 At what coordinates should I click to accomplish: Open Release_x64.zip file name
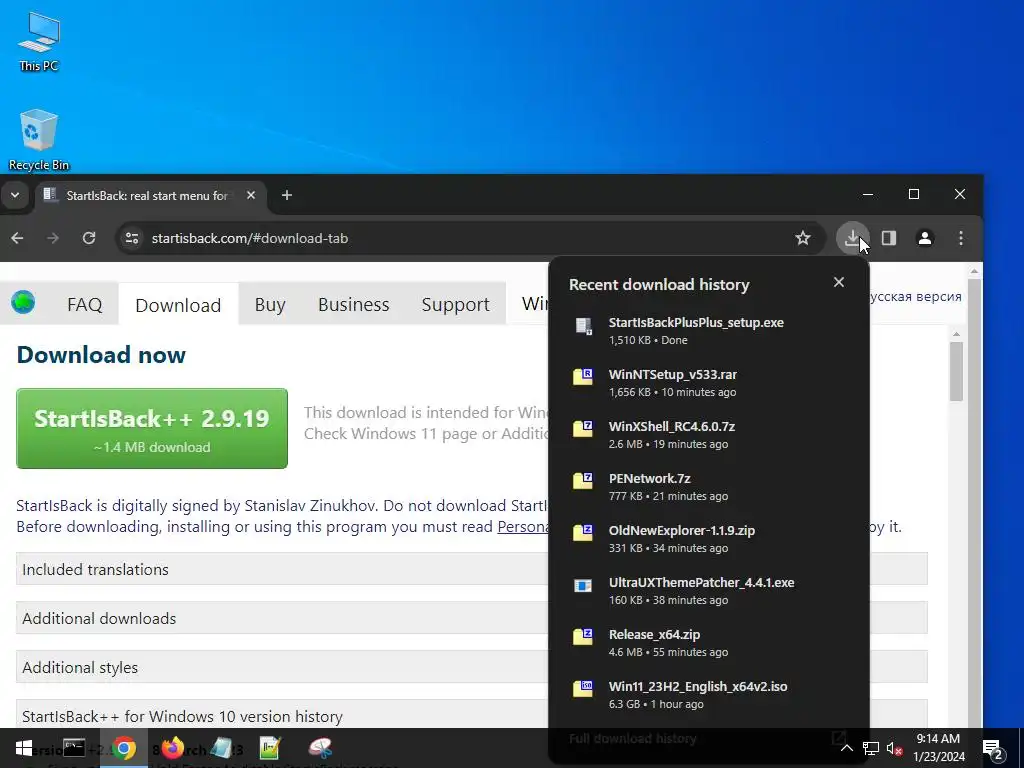tap(654, 635)
